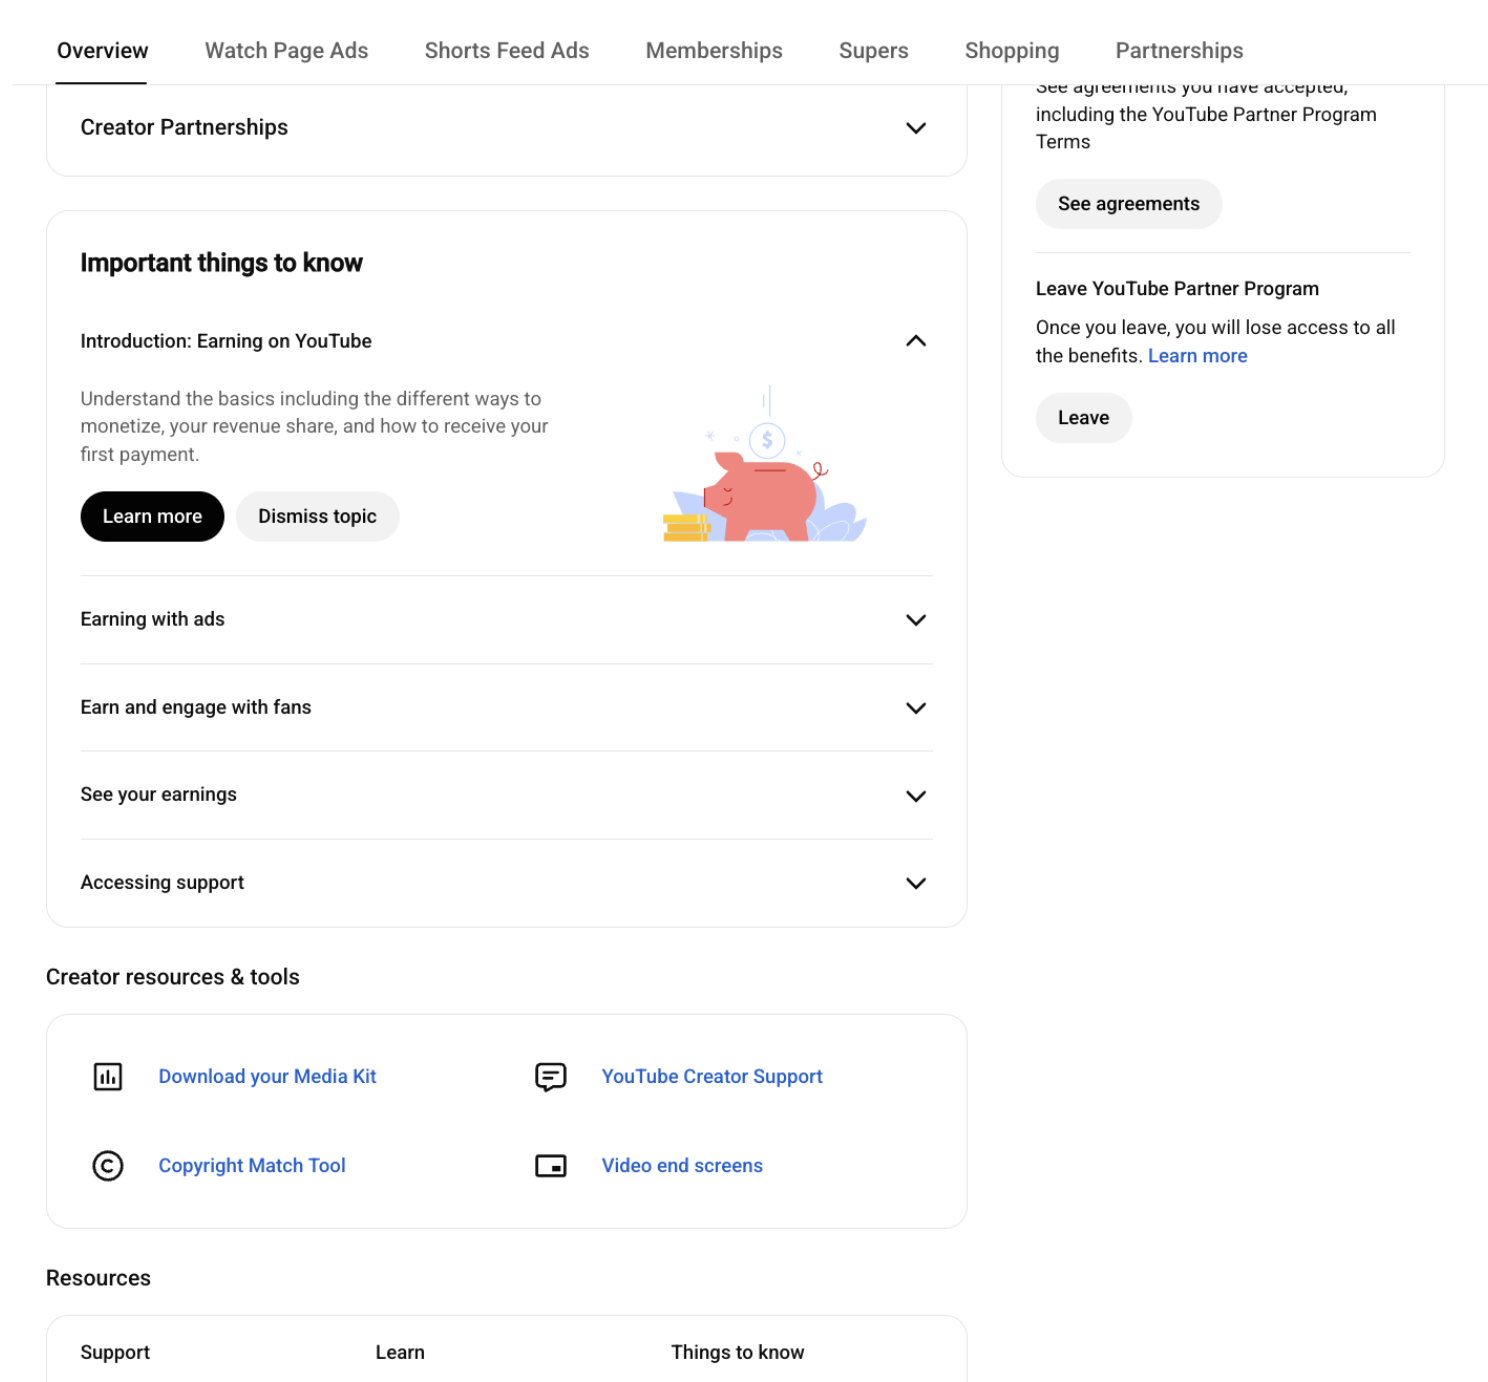Click the Accessing support label
Viewport: 1488px width, 1382px height.
(x=162, y=882)
